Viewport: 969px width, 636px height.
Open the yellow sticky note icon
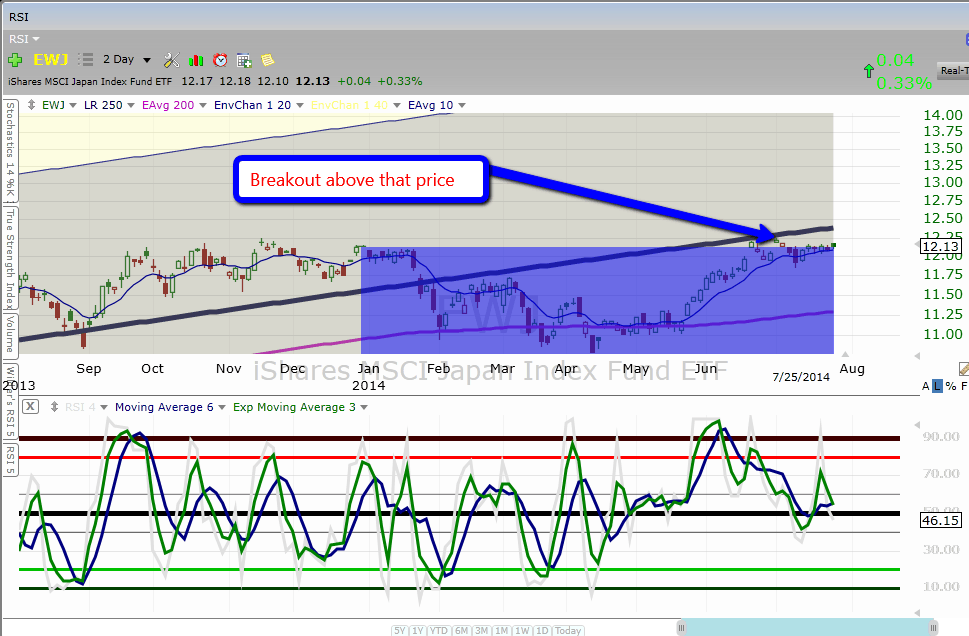267,60
